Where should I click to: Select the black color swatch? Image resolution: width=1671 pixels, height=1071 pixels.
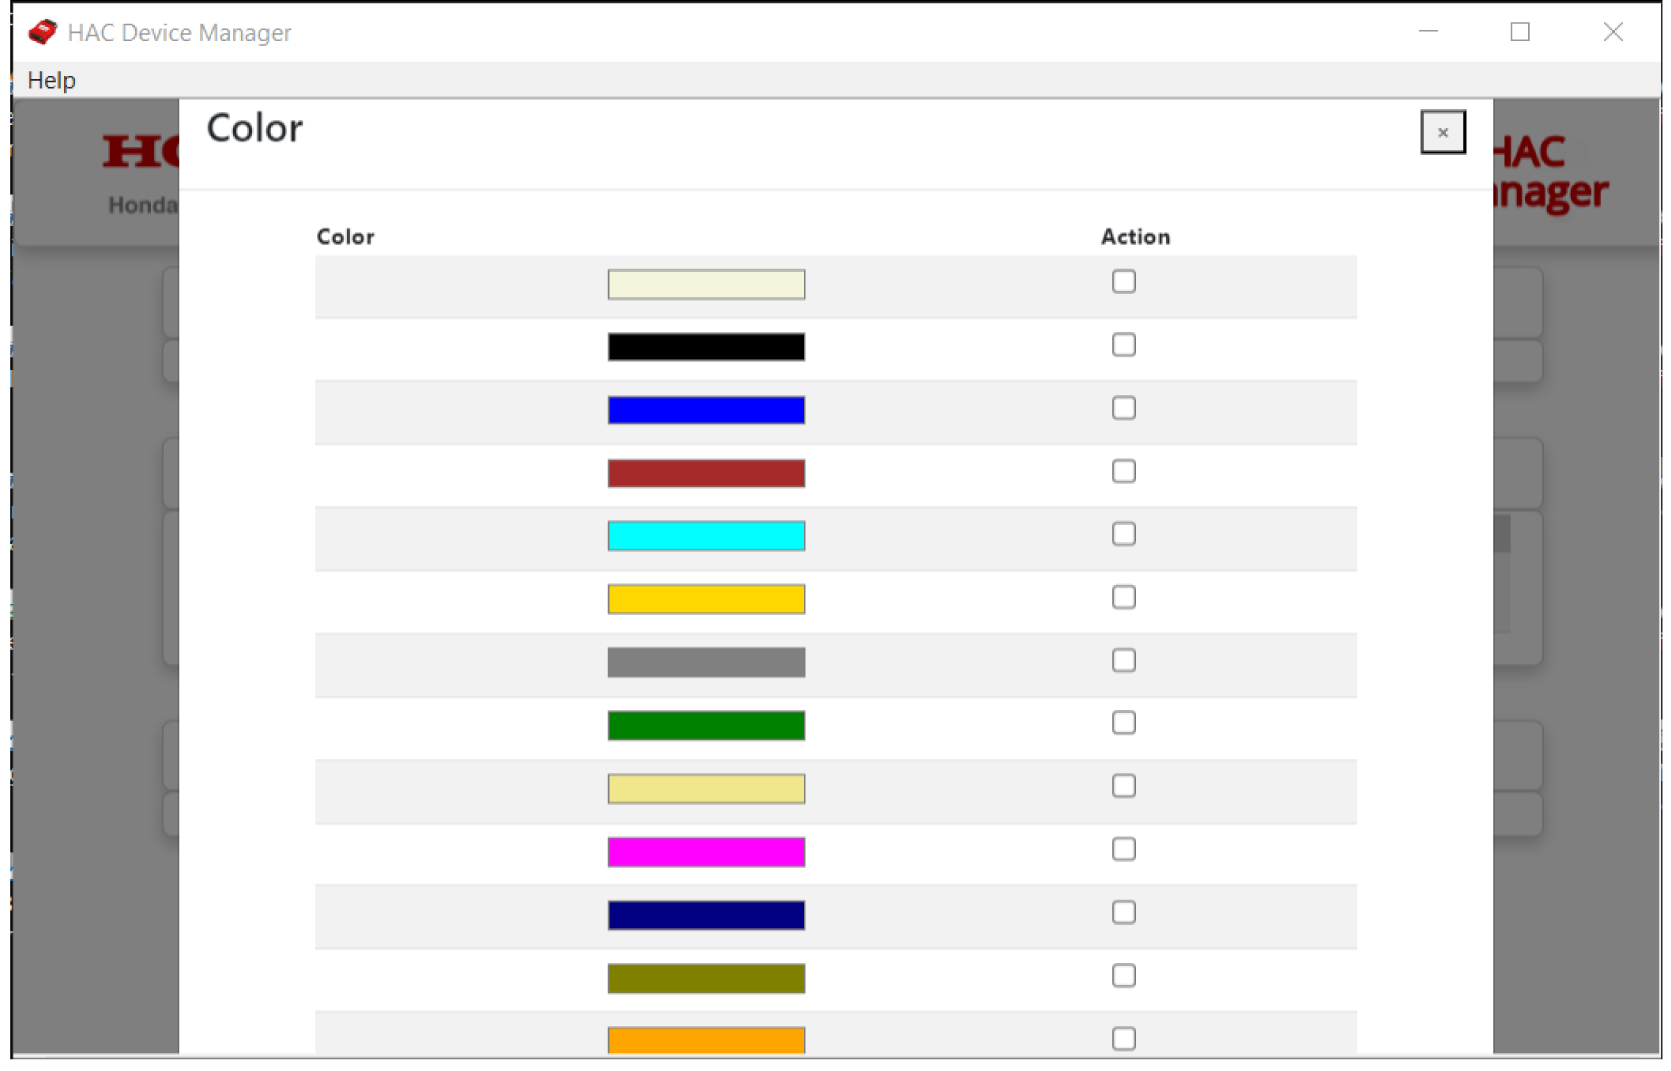(x=706, y=347)
